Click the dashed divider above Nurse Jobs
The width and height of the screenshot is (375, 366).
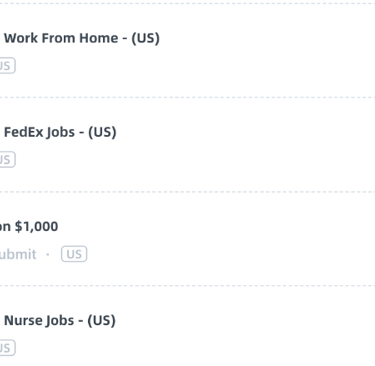click(187, 286)
